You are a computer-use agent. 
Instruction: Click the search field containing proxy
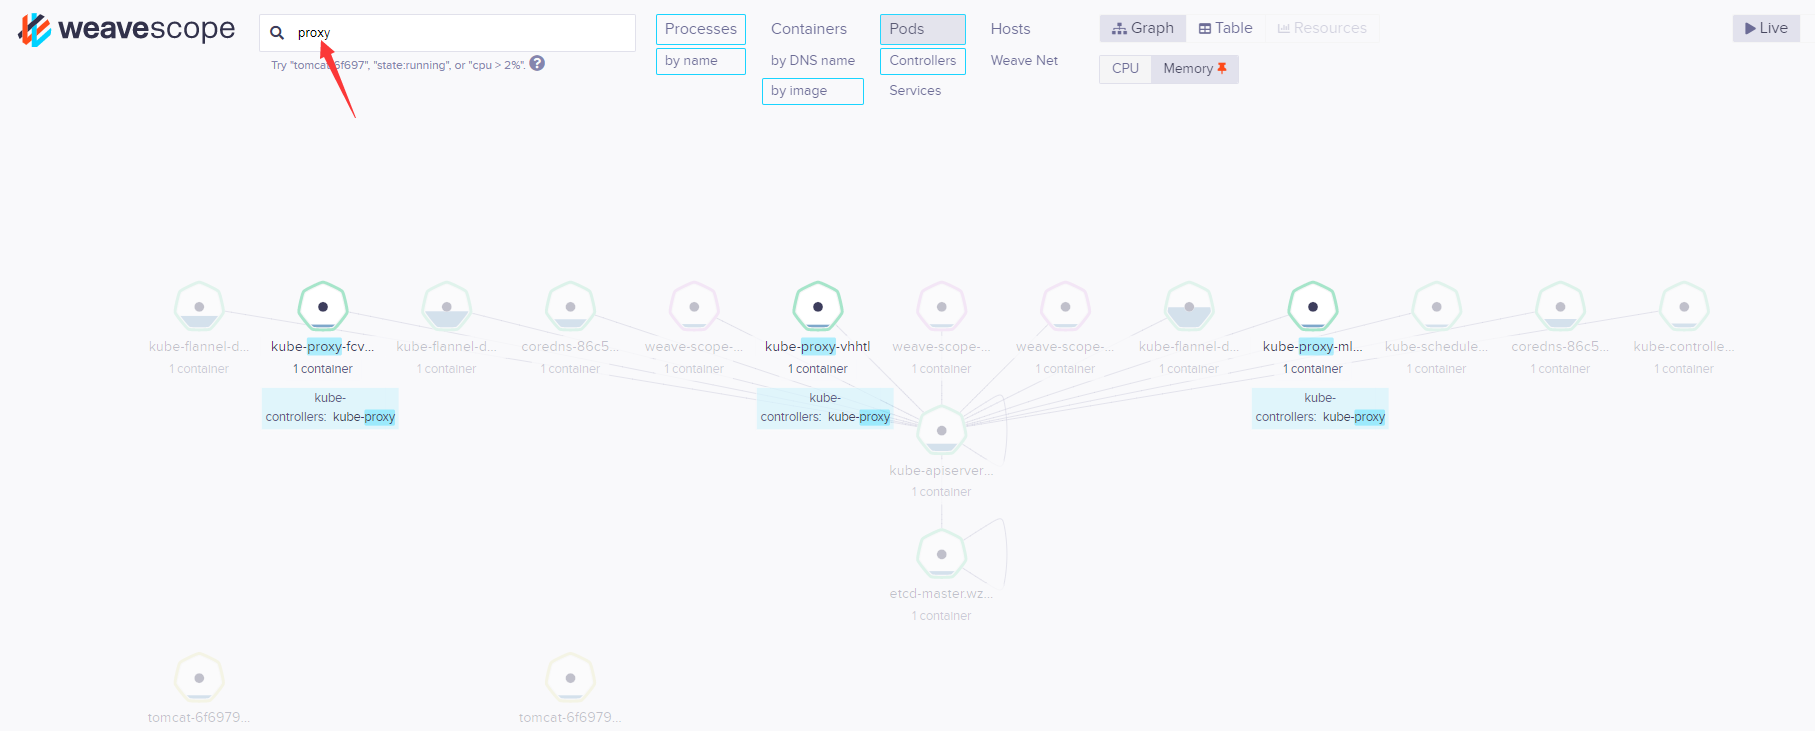447,33
